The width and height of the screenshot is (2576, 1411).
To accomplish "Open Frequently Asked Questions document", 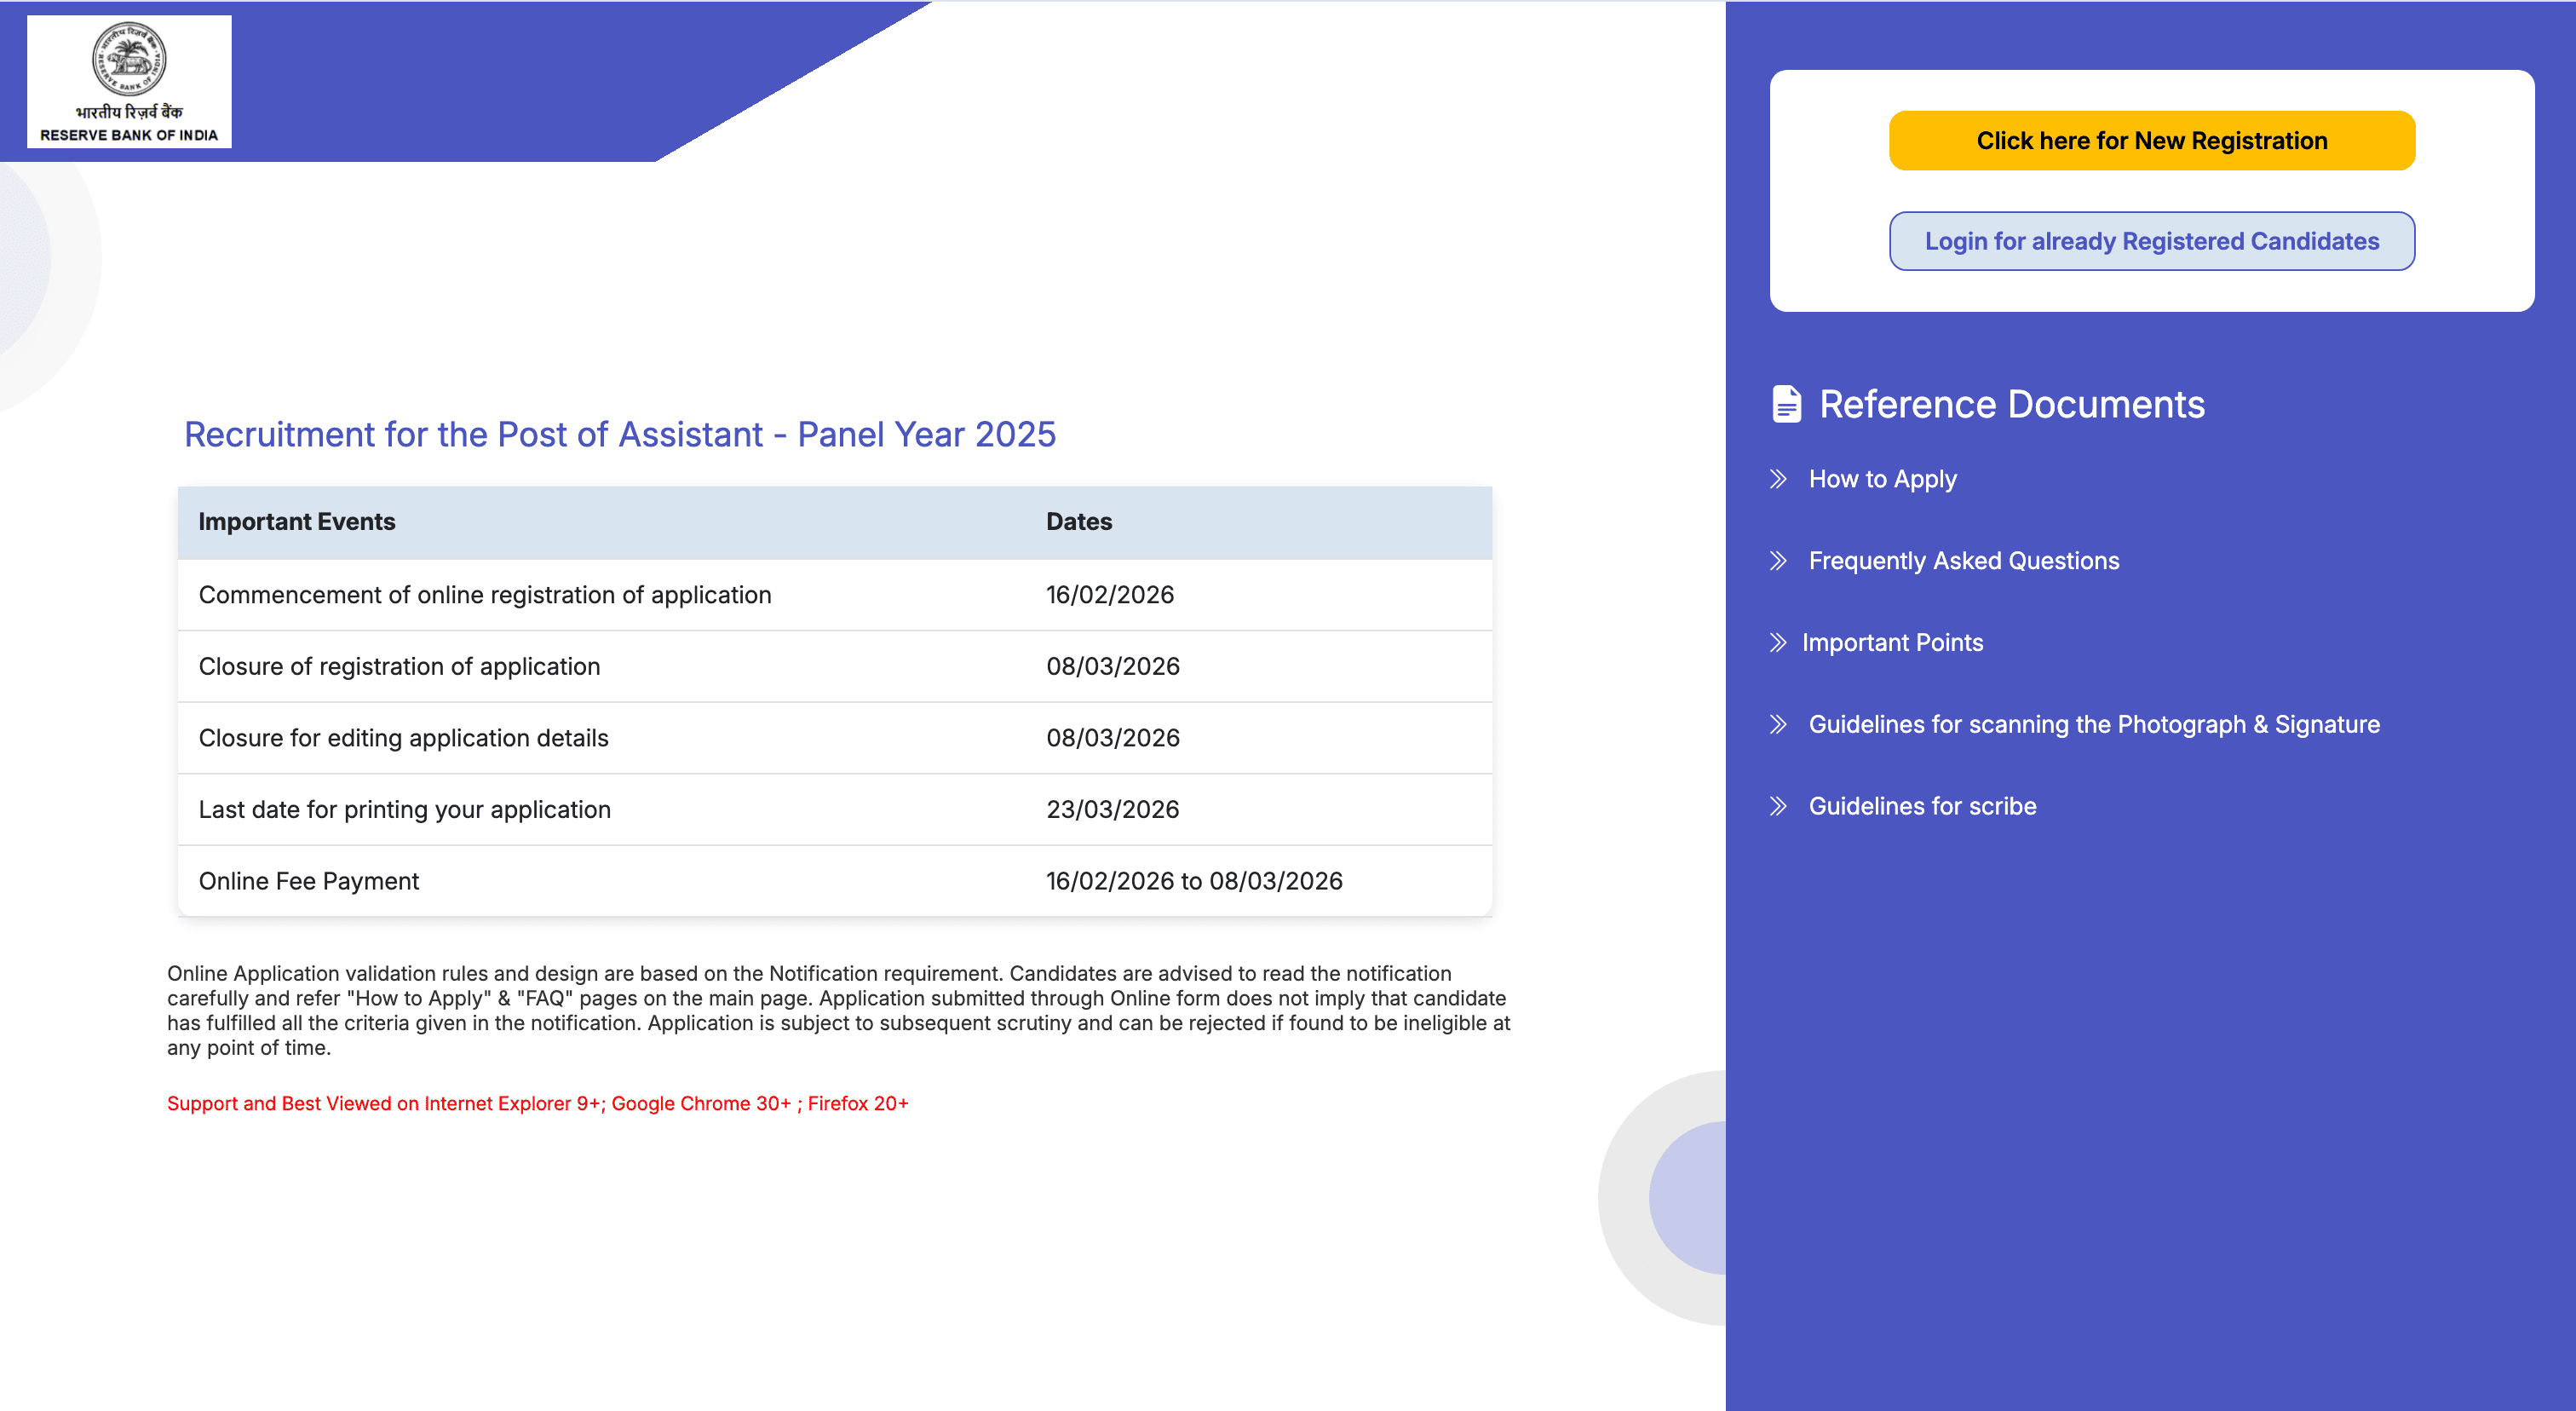I will pyautogui.click(x=1963, y=561).
